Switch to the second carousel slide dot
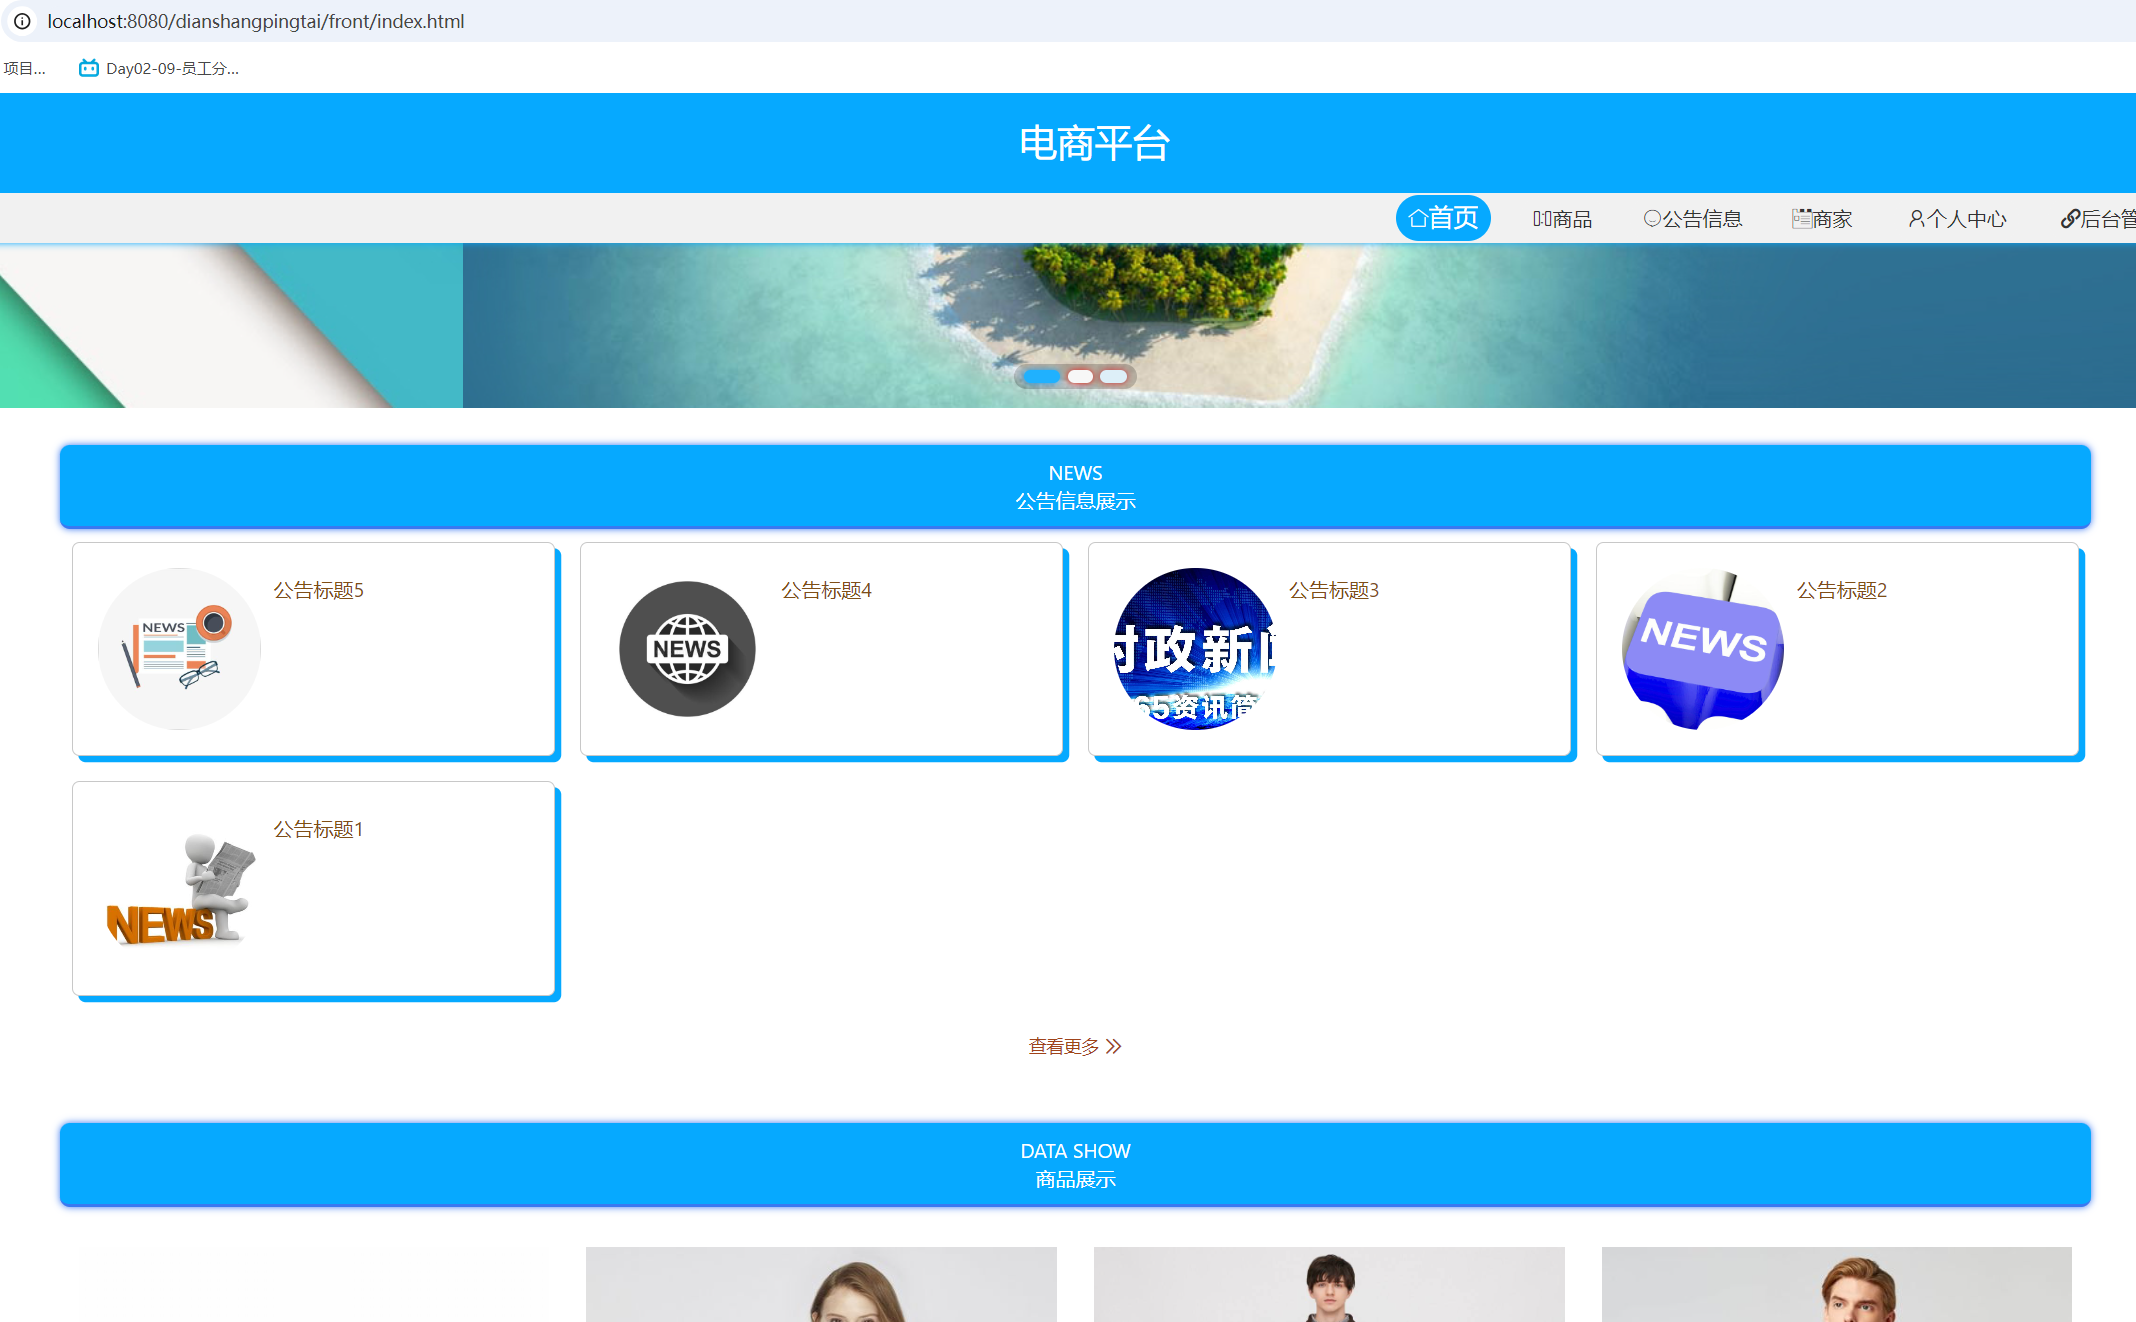Viewport: 2136px width, 1322px height. click(x=1080, y=377)
